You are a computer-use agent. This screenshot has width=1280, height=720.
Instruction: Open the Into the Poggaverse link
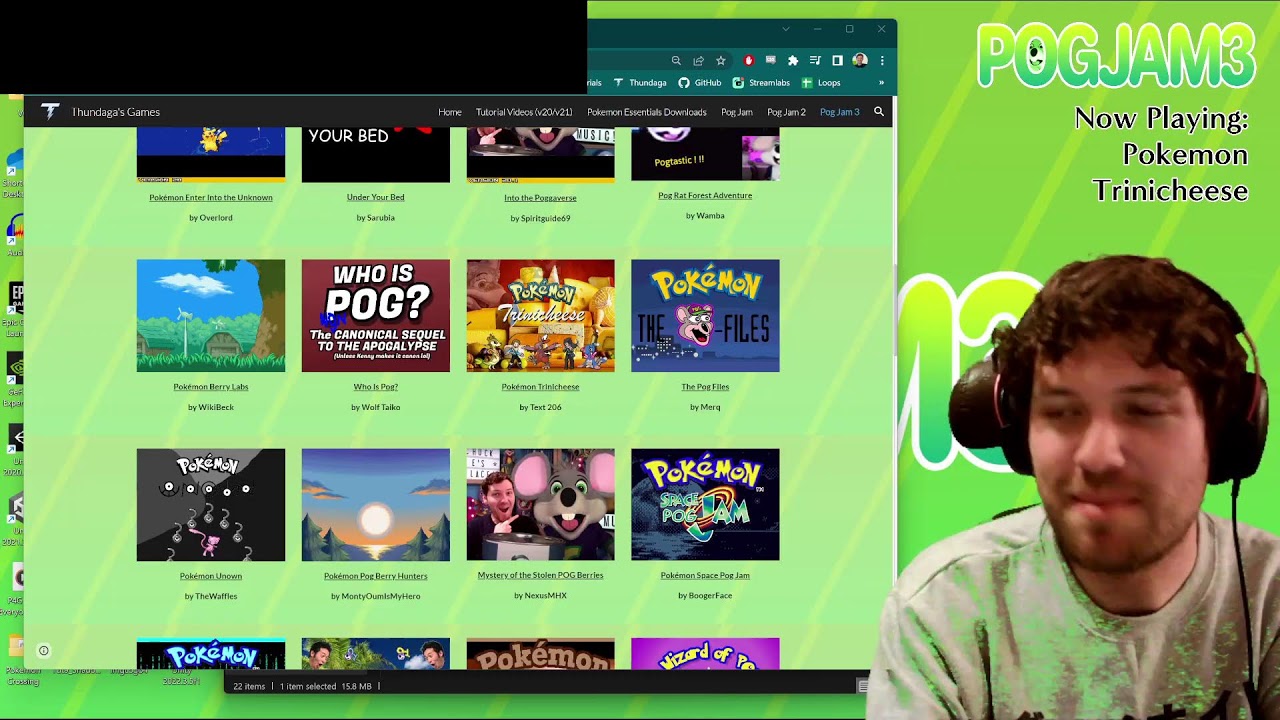[x=540, y=198]
